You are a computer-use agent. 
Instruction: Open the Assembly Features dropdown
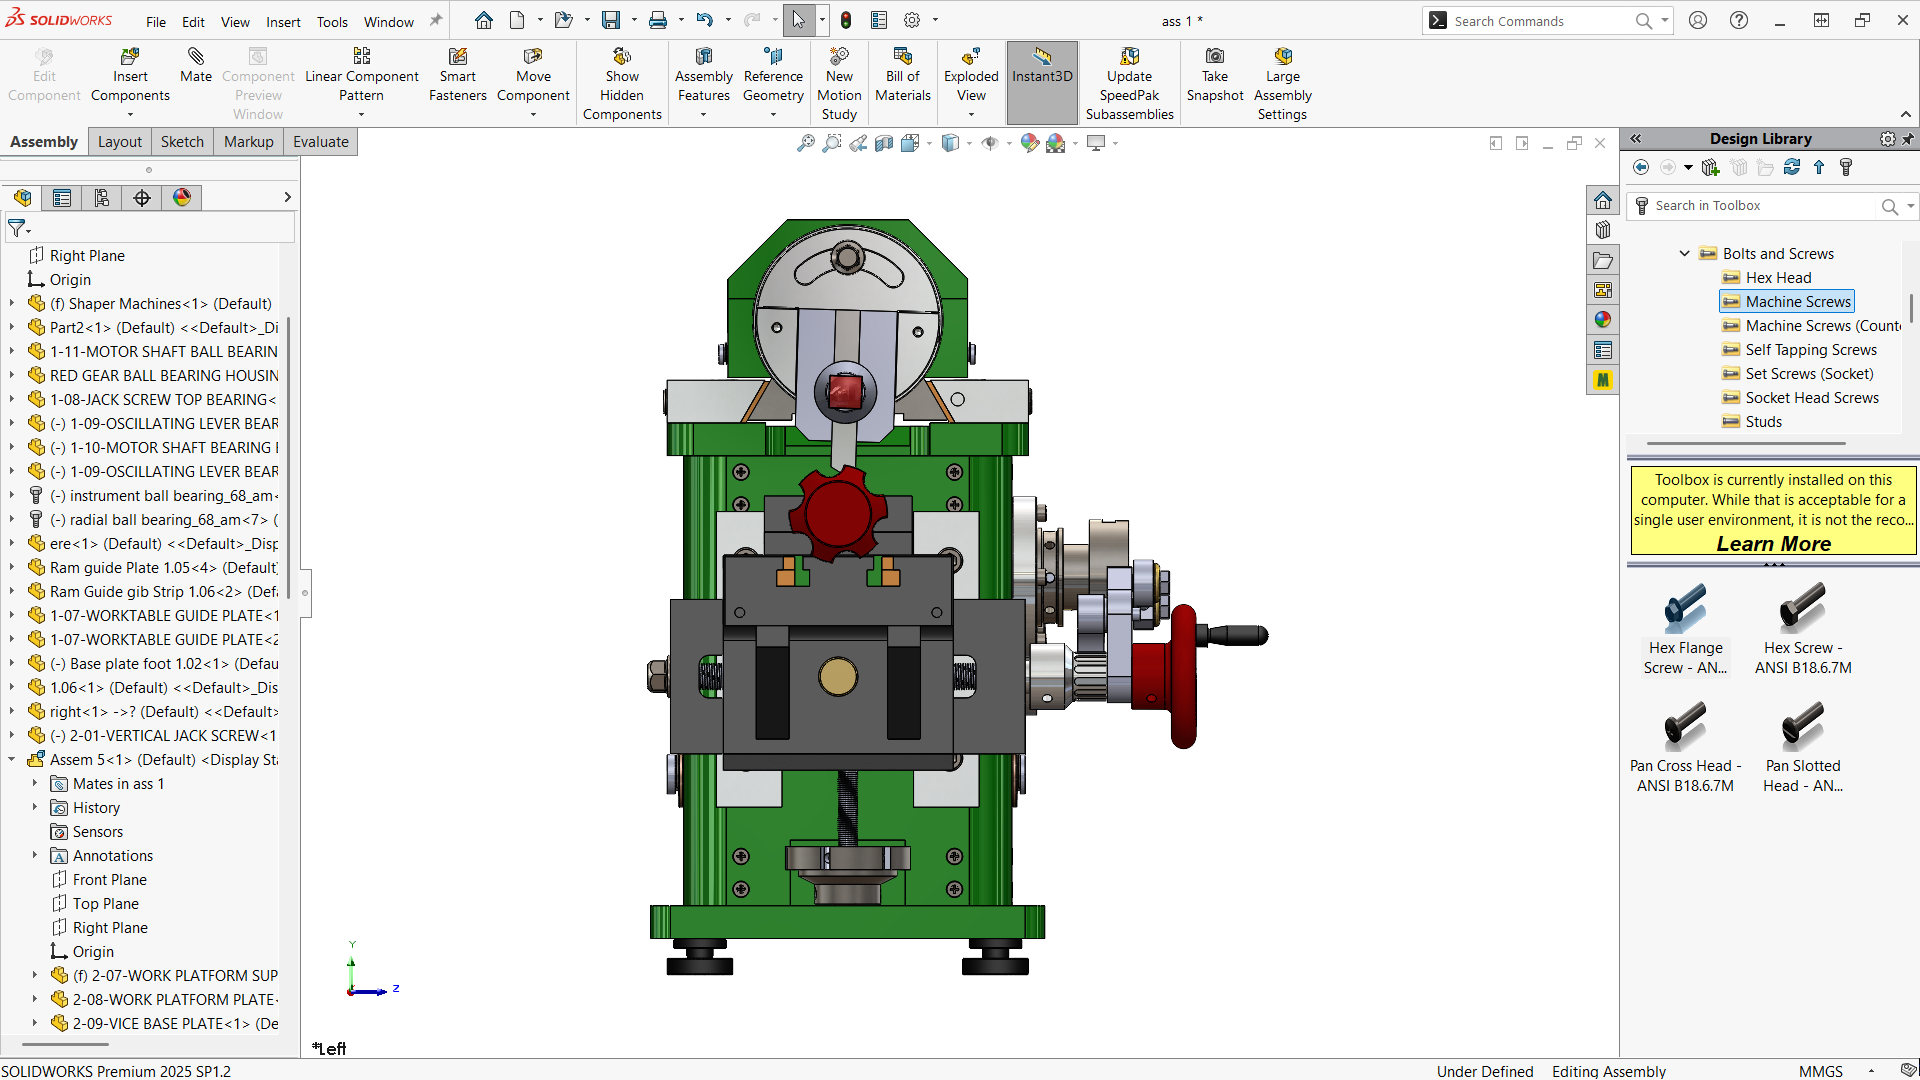click(x=703, y=115)
